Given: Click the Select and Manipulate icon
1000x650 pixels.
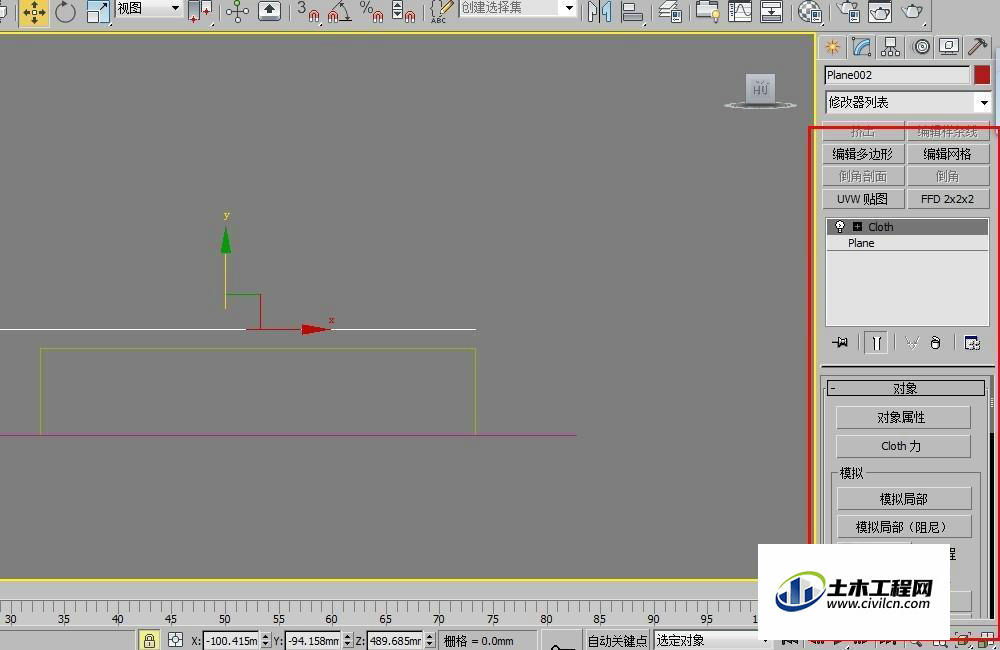Looking at the screenshot, I should click(237, 11).
